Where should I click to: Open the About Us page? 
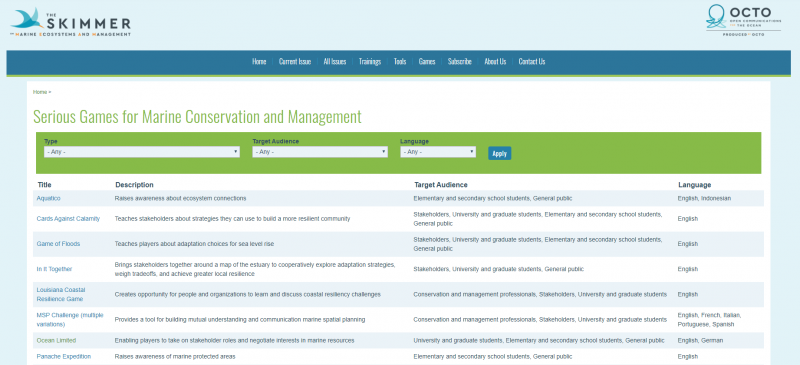point(495,62)
